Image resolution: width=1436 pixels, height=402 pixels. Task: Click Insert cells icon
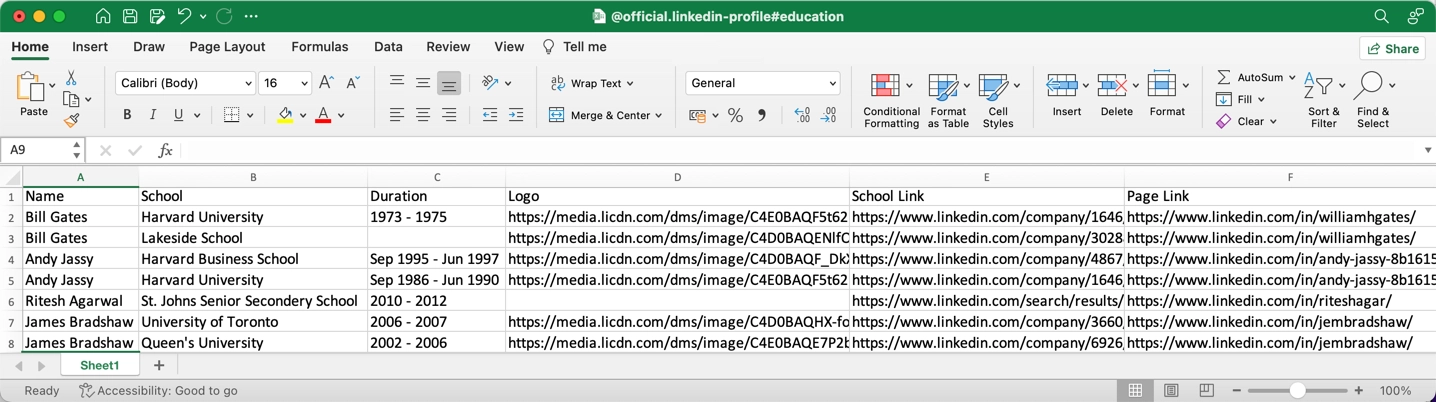1062,86
